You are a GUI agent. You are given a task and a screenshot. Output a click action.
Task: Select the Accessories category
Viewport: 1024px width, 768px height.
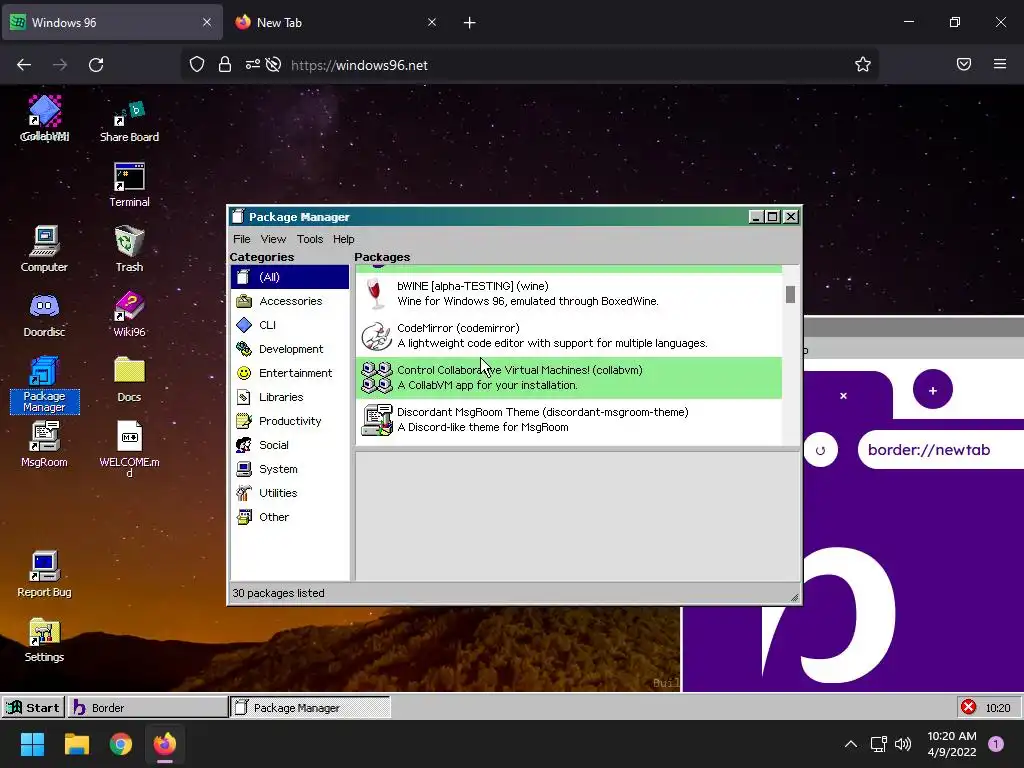(290, 301)
